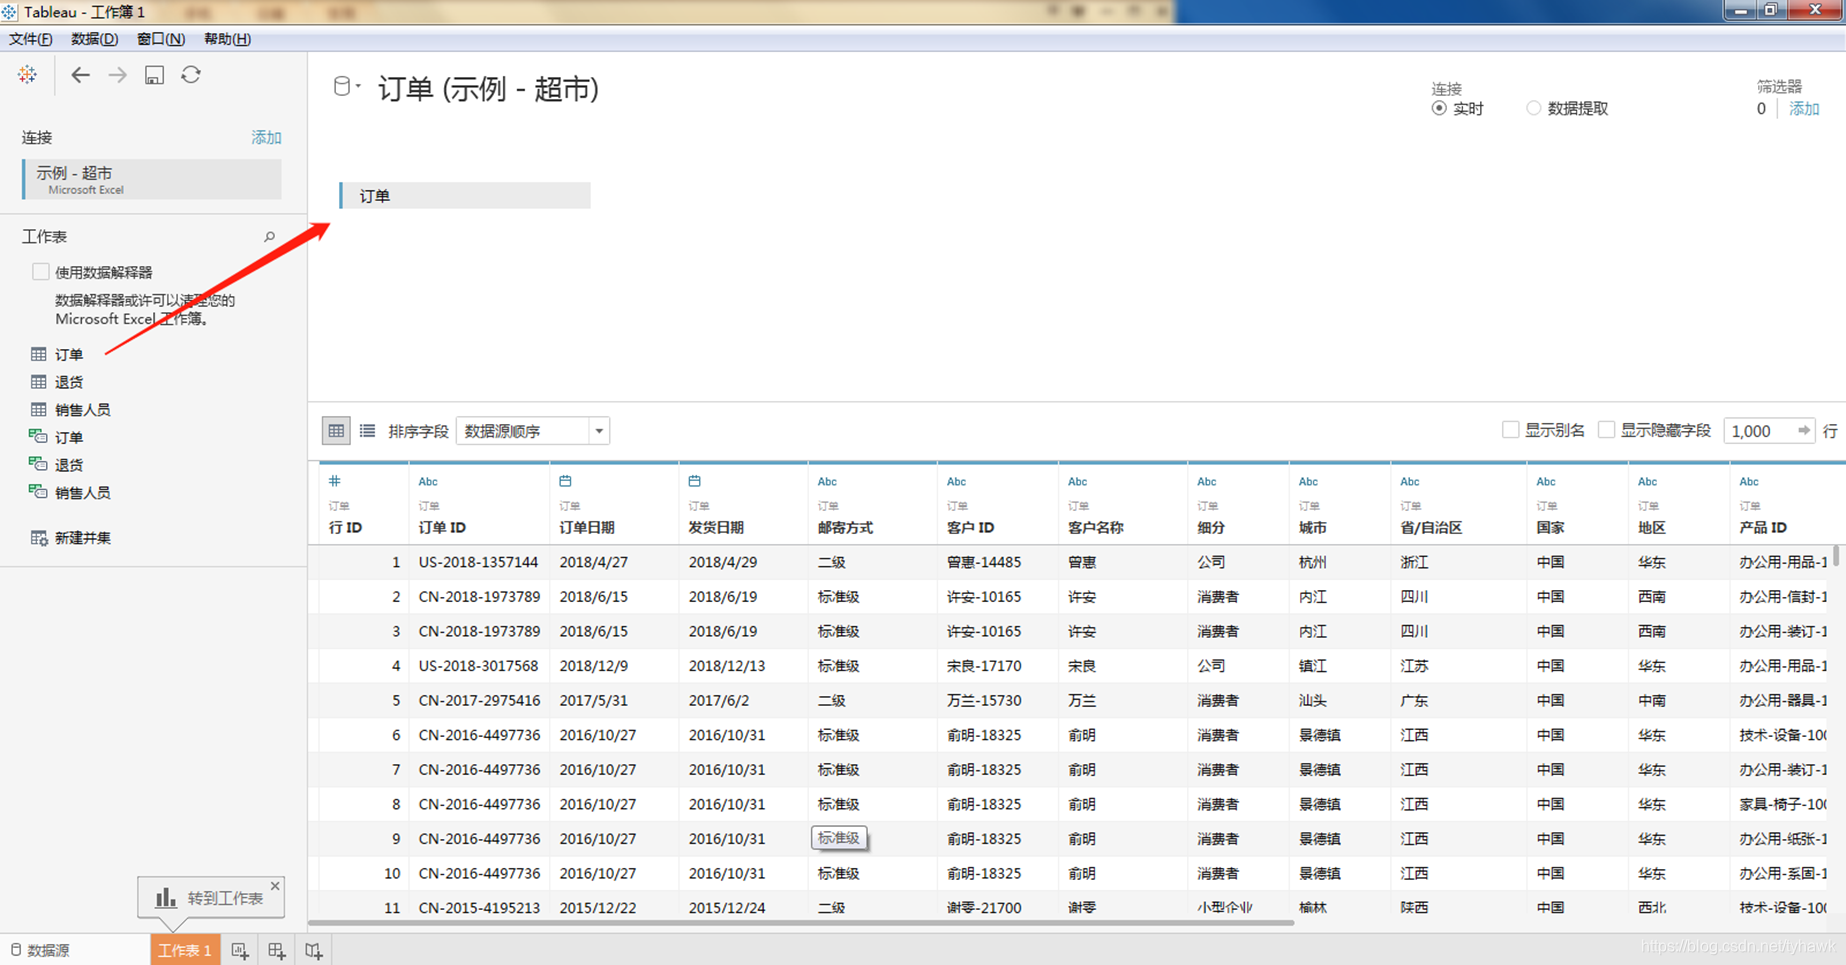Select the 示例 - 超市 Excel connection
The height and width of the screenshot is (965, 1846).
click(152, 179)
